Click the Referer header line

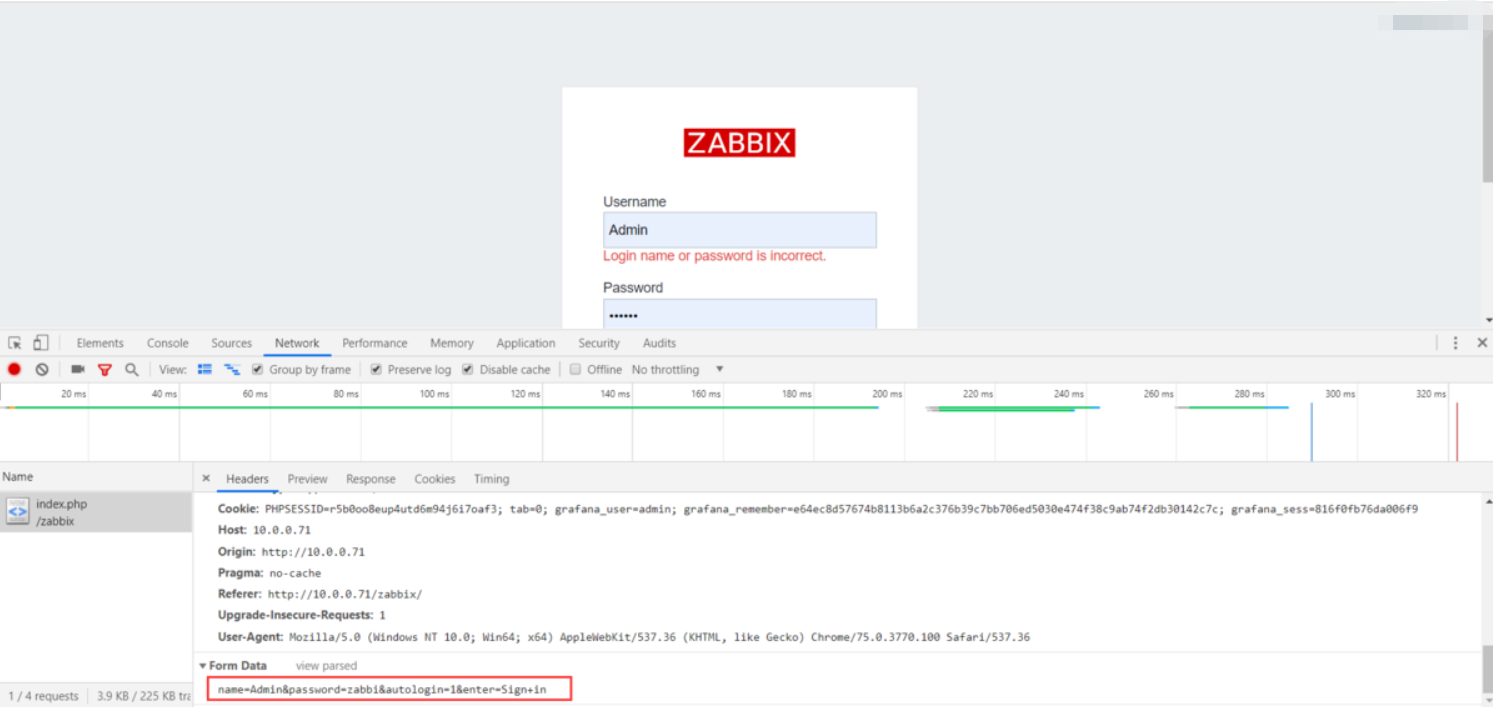tap(320, 594)
